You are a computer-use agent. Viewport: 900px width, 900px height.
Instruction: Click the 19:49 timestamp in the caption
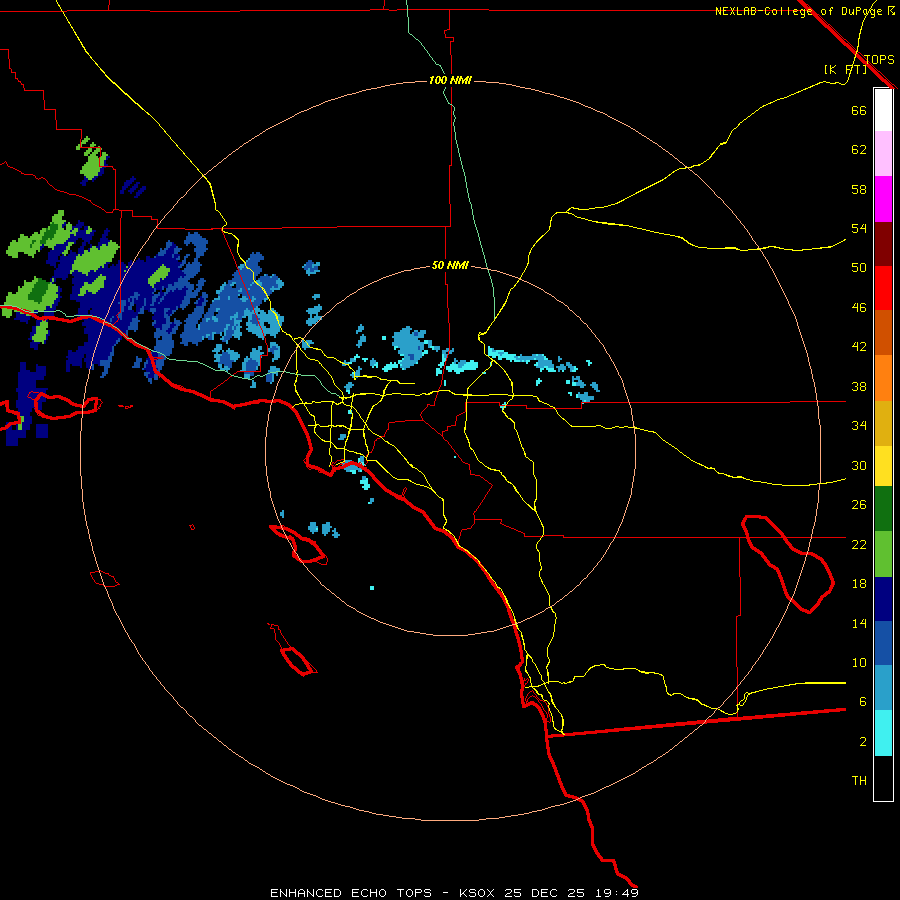point(616,893)
